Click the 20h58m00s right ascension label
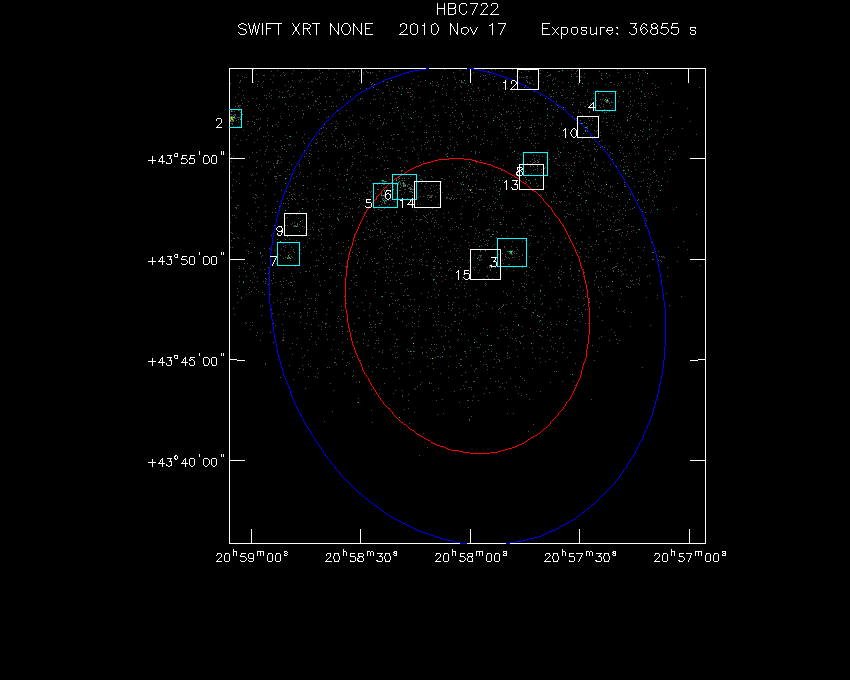The width and height of the screenshot is (850, 680). (471, 557)
